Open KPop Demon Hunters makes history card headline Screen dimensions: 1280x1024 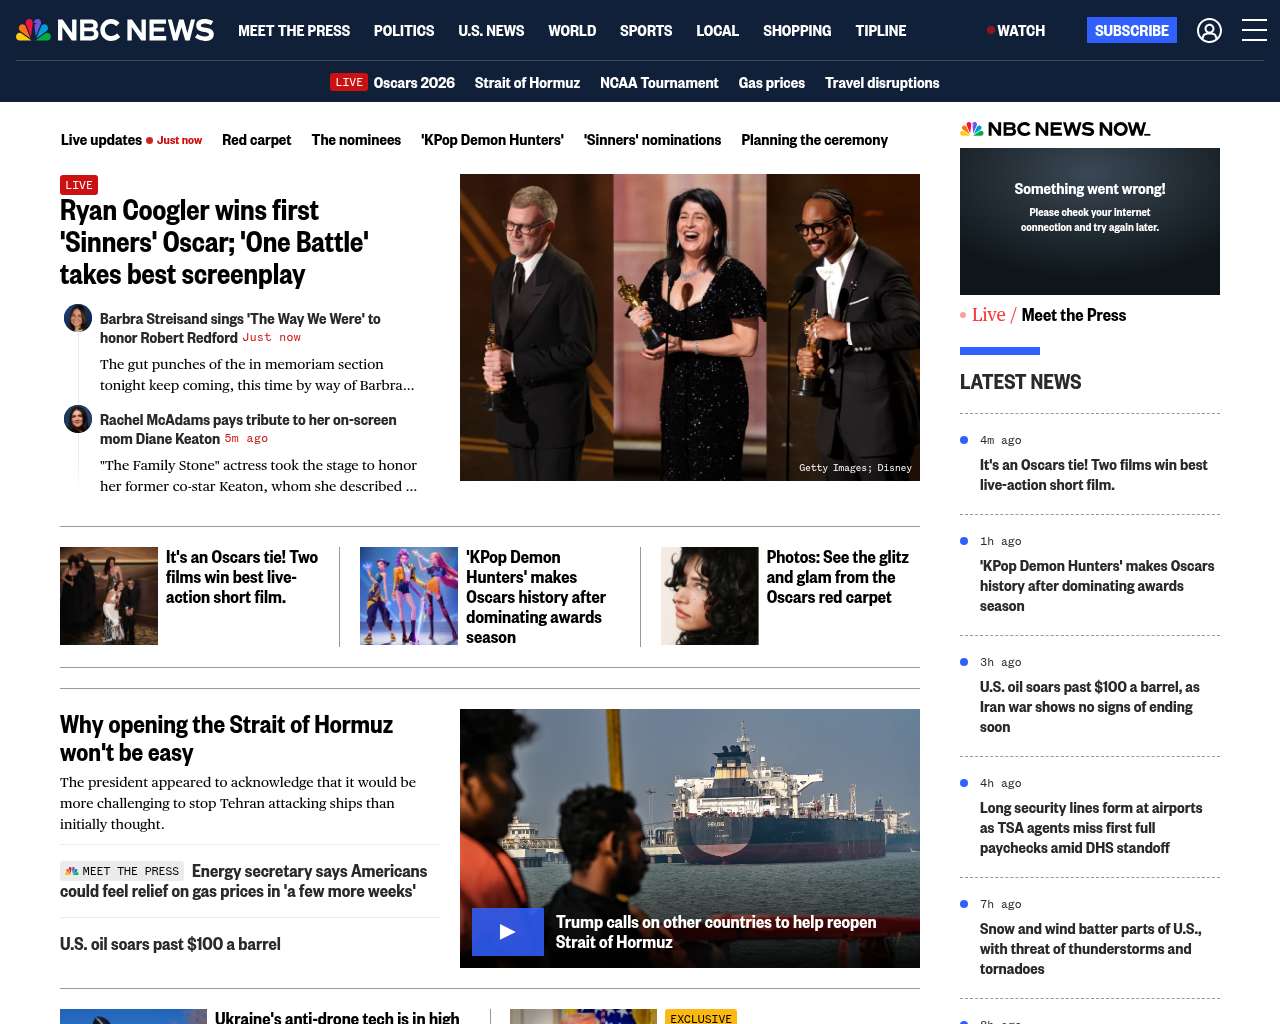pos(536,597)
